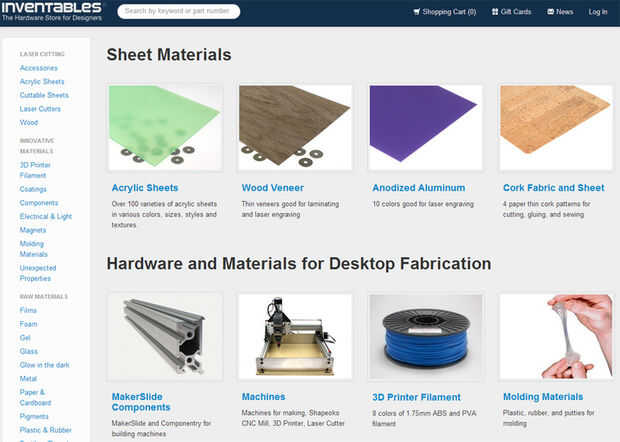Click the Log in link
Screen dimensions: 620x442
[598, 12]
